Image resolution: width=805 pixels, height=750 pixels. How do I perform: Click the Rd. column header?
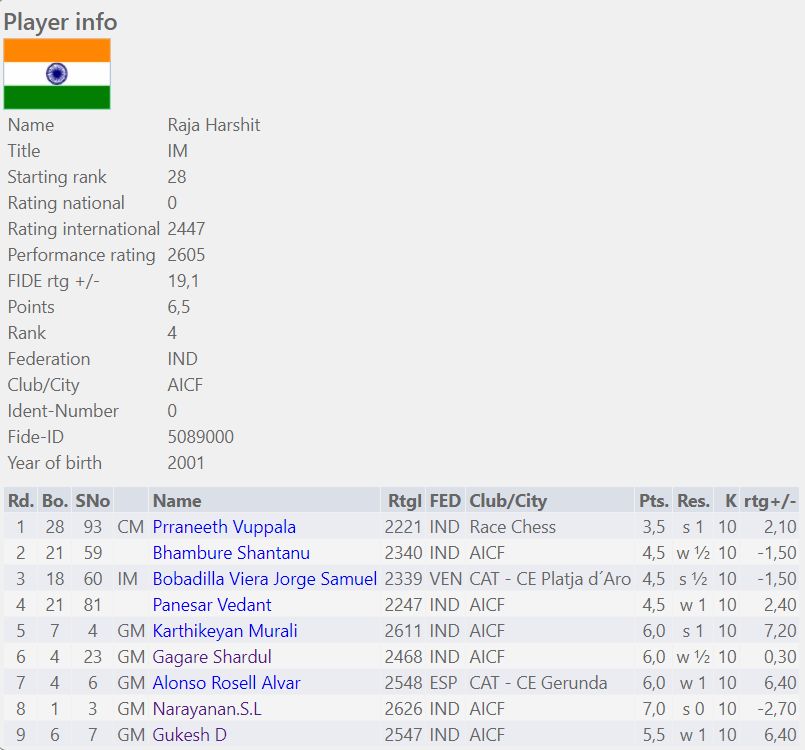(20, 501)
